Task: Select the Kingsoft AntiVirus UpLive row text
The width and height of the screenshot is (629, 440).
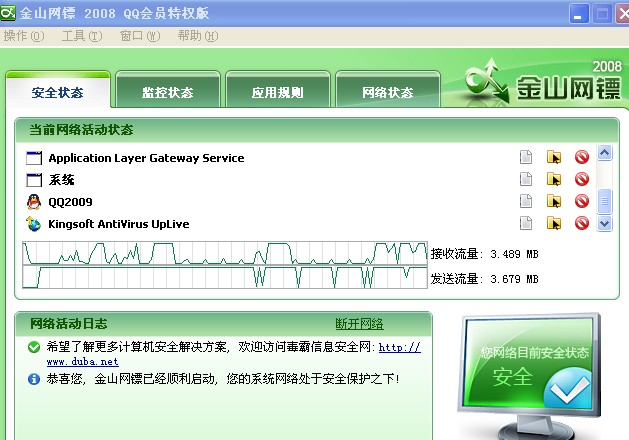Action: 119,224
